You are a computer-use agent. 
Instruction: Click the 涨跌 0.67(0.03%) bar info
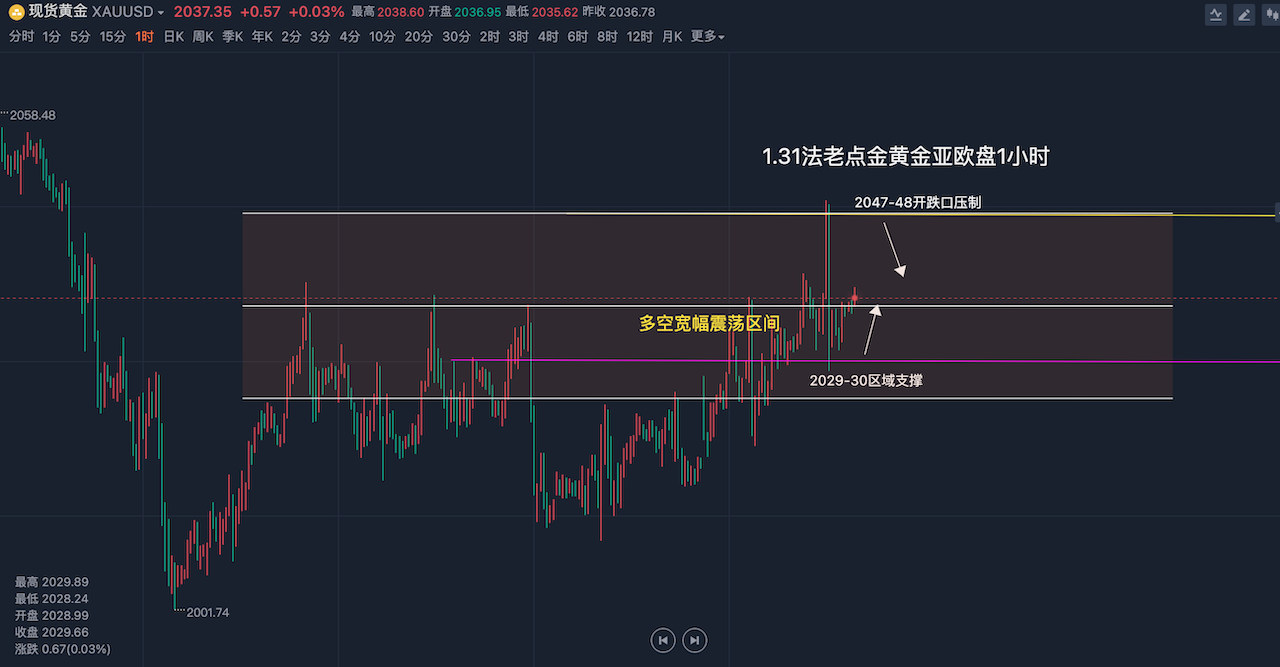coord(63,649)
